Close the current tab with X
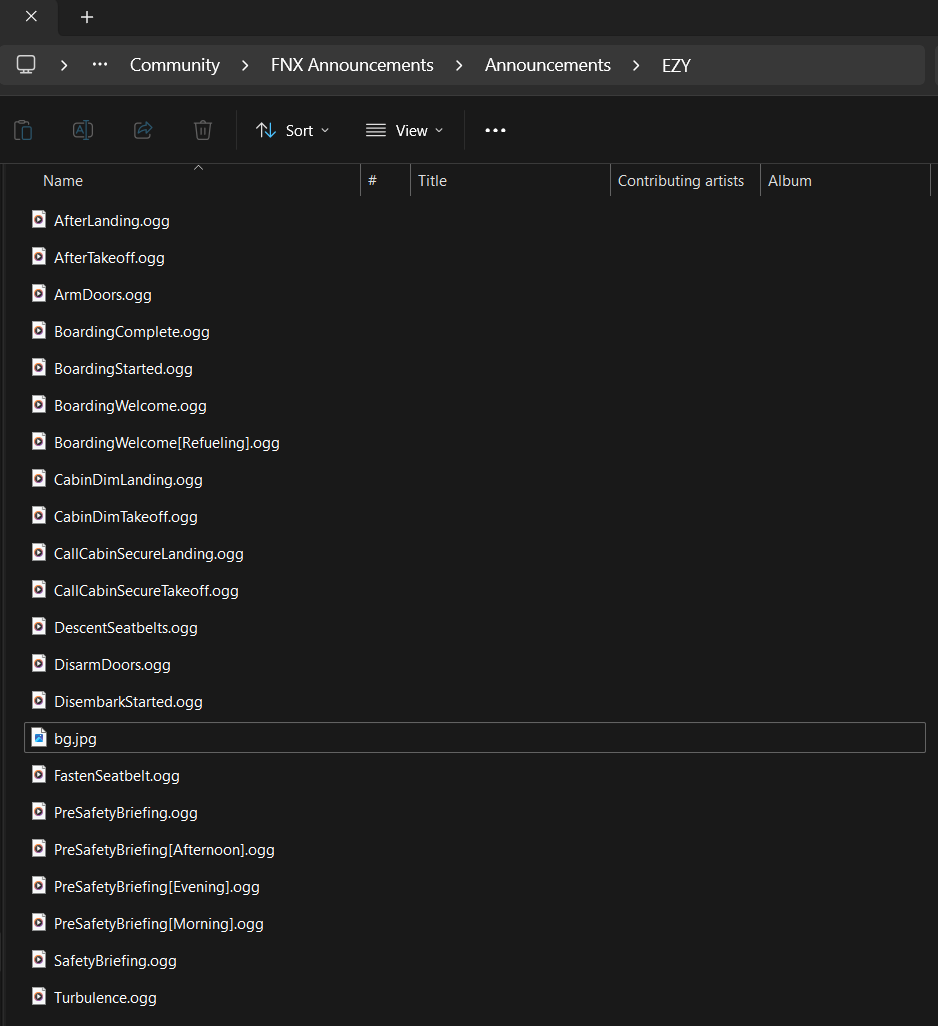Image resolution: width=938 pixels, height=1026 pixels. [x=31, y=16]
